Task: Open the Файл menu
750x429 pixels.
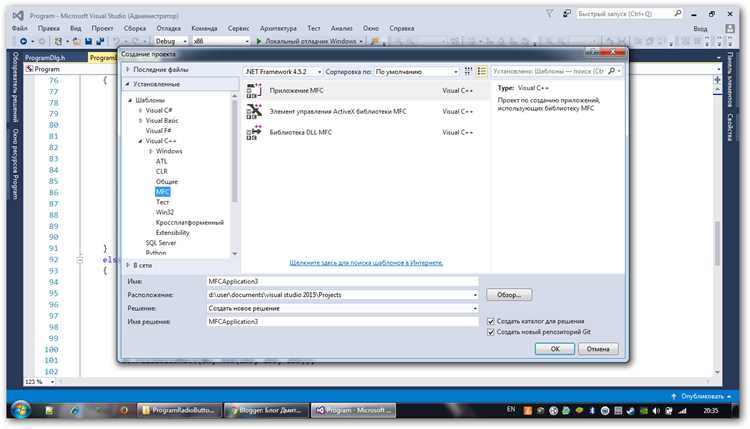Action: [19, 28]
